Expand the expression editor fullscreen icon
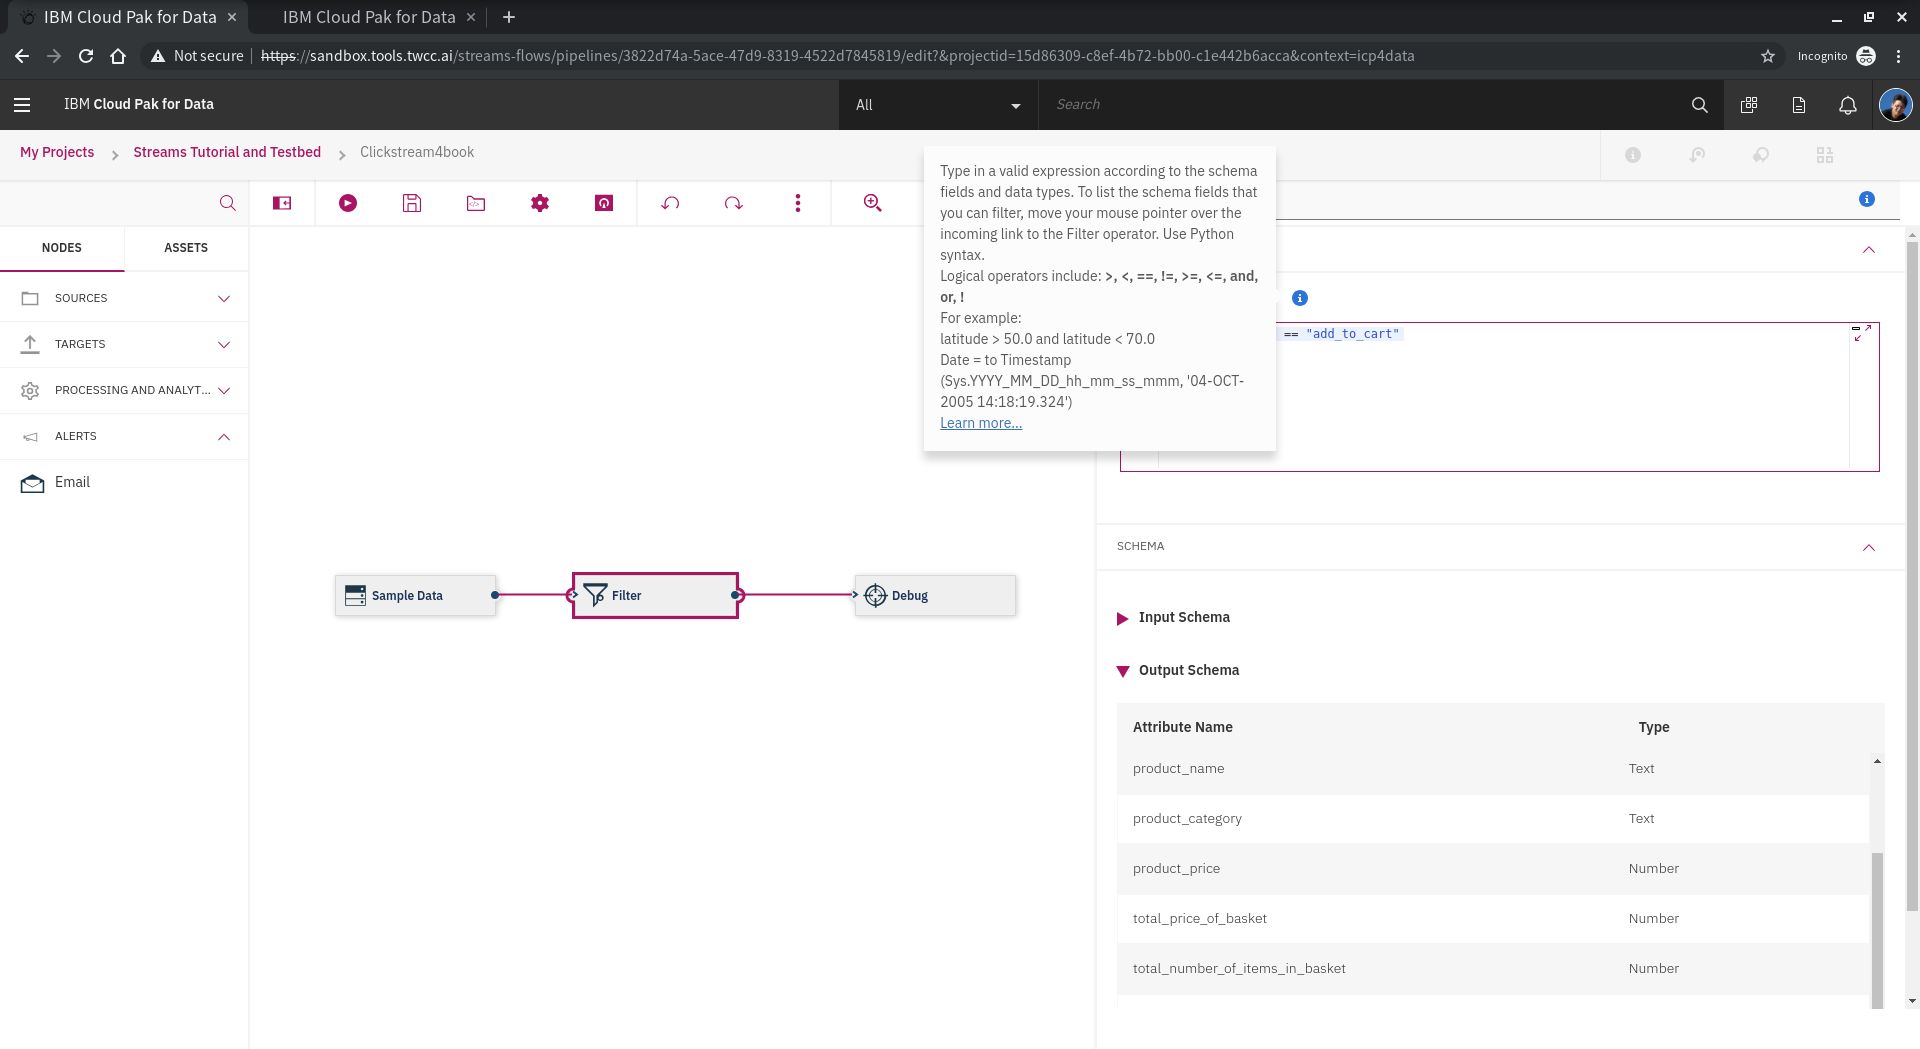The height and width of the screenshot is (1049, 1920). pos(1862,333)
